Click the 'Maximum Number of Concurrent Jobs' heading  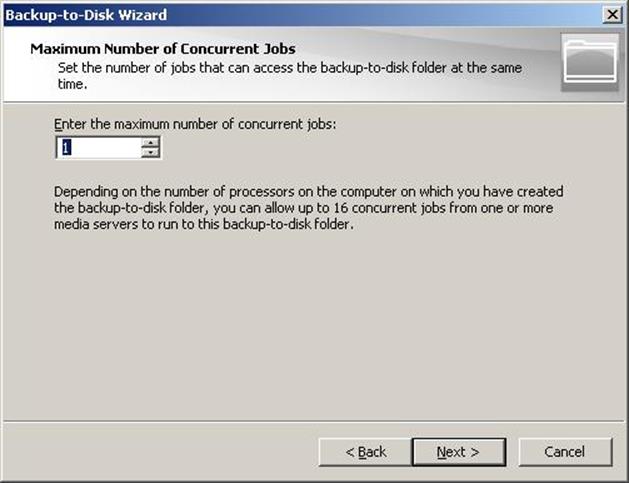click(163, 49)
